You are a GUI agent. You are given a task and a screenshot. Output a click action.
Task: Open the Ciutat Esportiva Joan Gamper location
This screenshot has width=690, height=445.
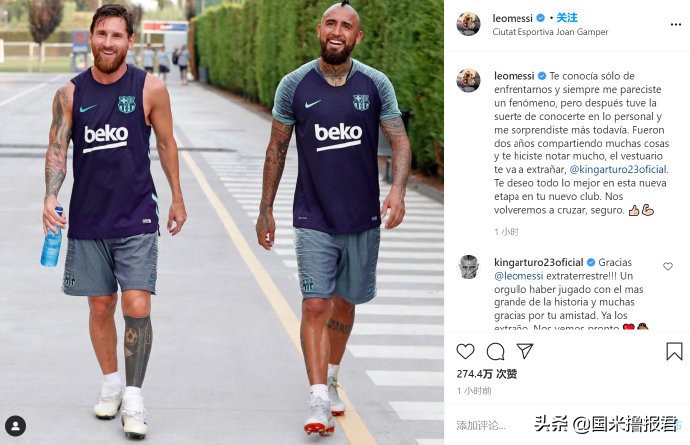[x=550, y=32]
